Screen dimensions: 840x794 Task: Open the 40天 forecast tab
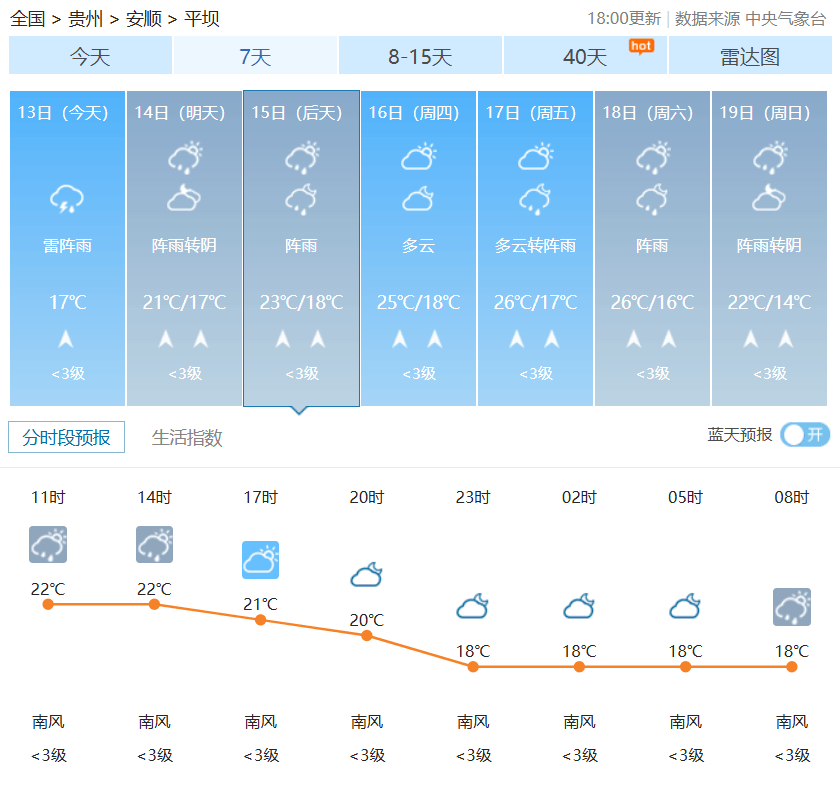click(585, 57)
